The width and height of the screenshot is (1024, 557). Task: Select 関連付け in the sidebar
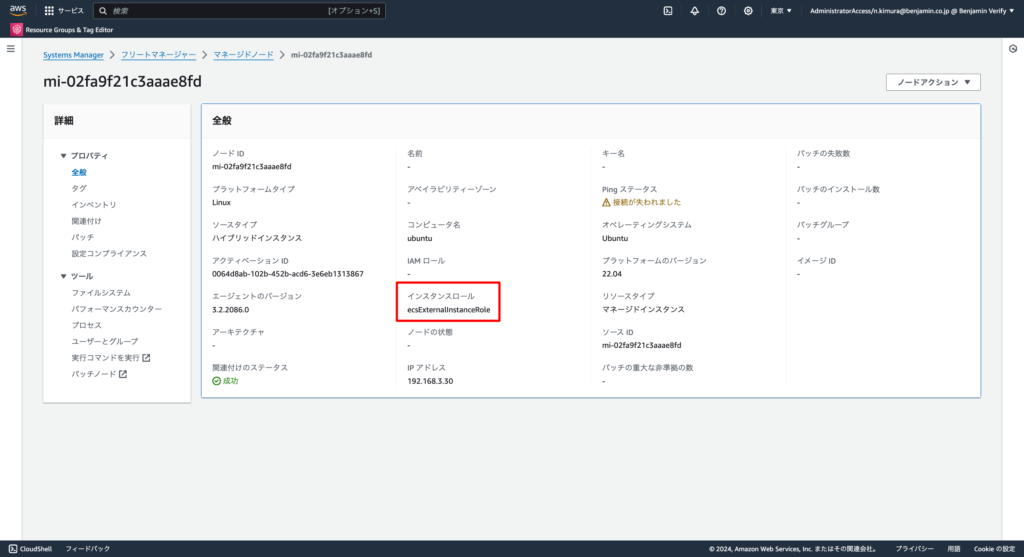point(86,221)
